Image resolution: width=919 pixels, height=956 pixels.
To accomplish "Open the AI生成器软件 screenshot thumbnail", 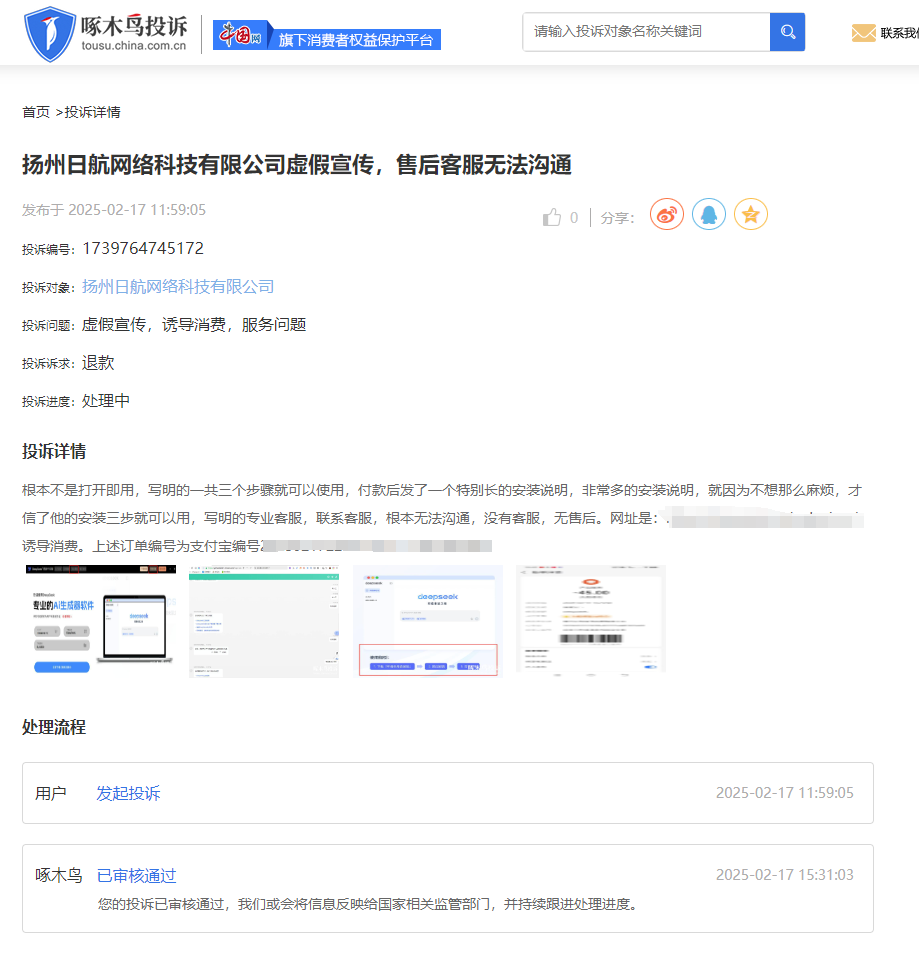I will coord(101,621).
